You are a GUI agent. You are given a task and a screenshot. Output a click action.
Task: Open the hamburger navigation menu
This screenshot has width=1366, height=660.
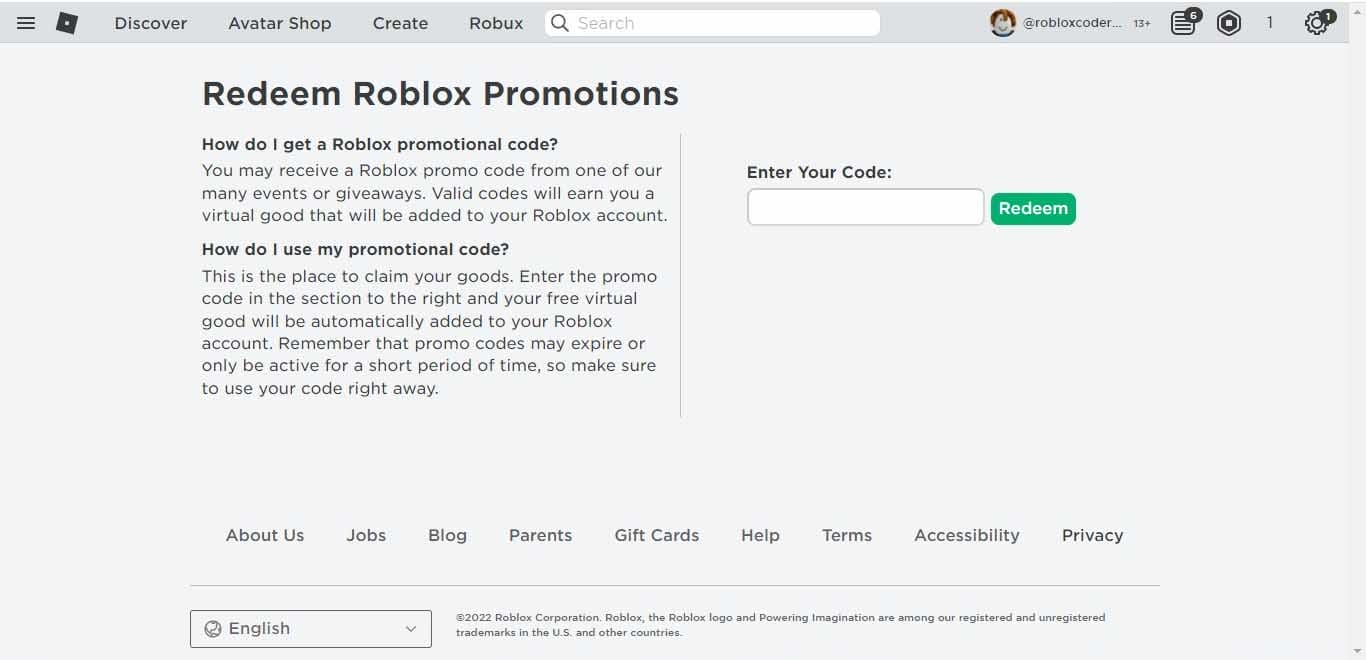[x=25, y=22]
